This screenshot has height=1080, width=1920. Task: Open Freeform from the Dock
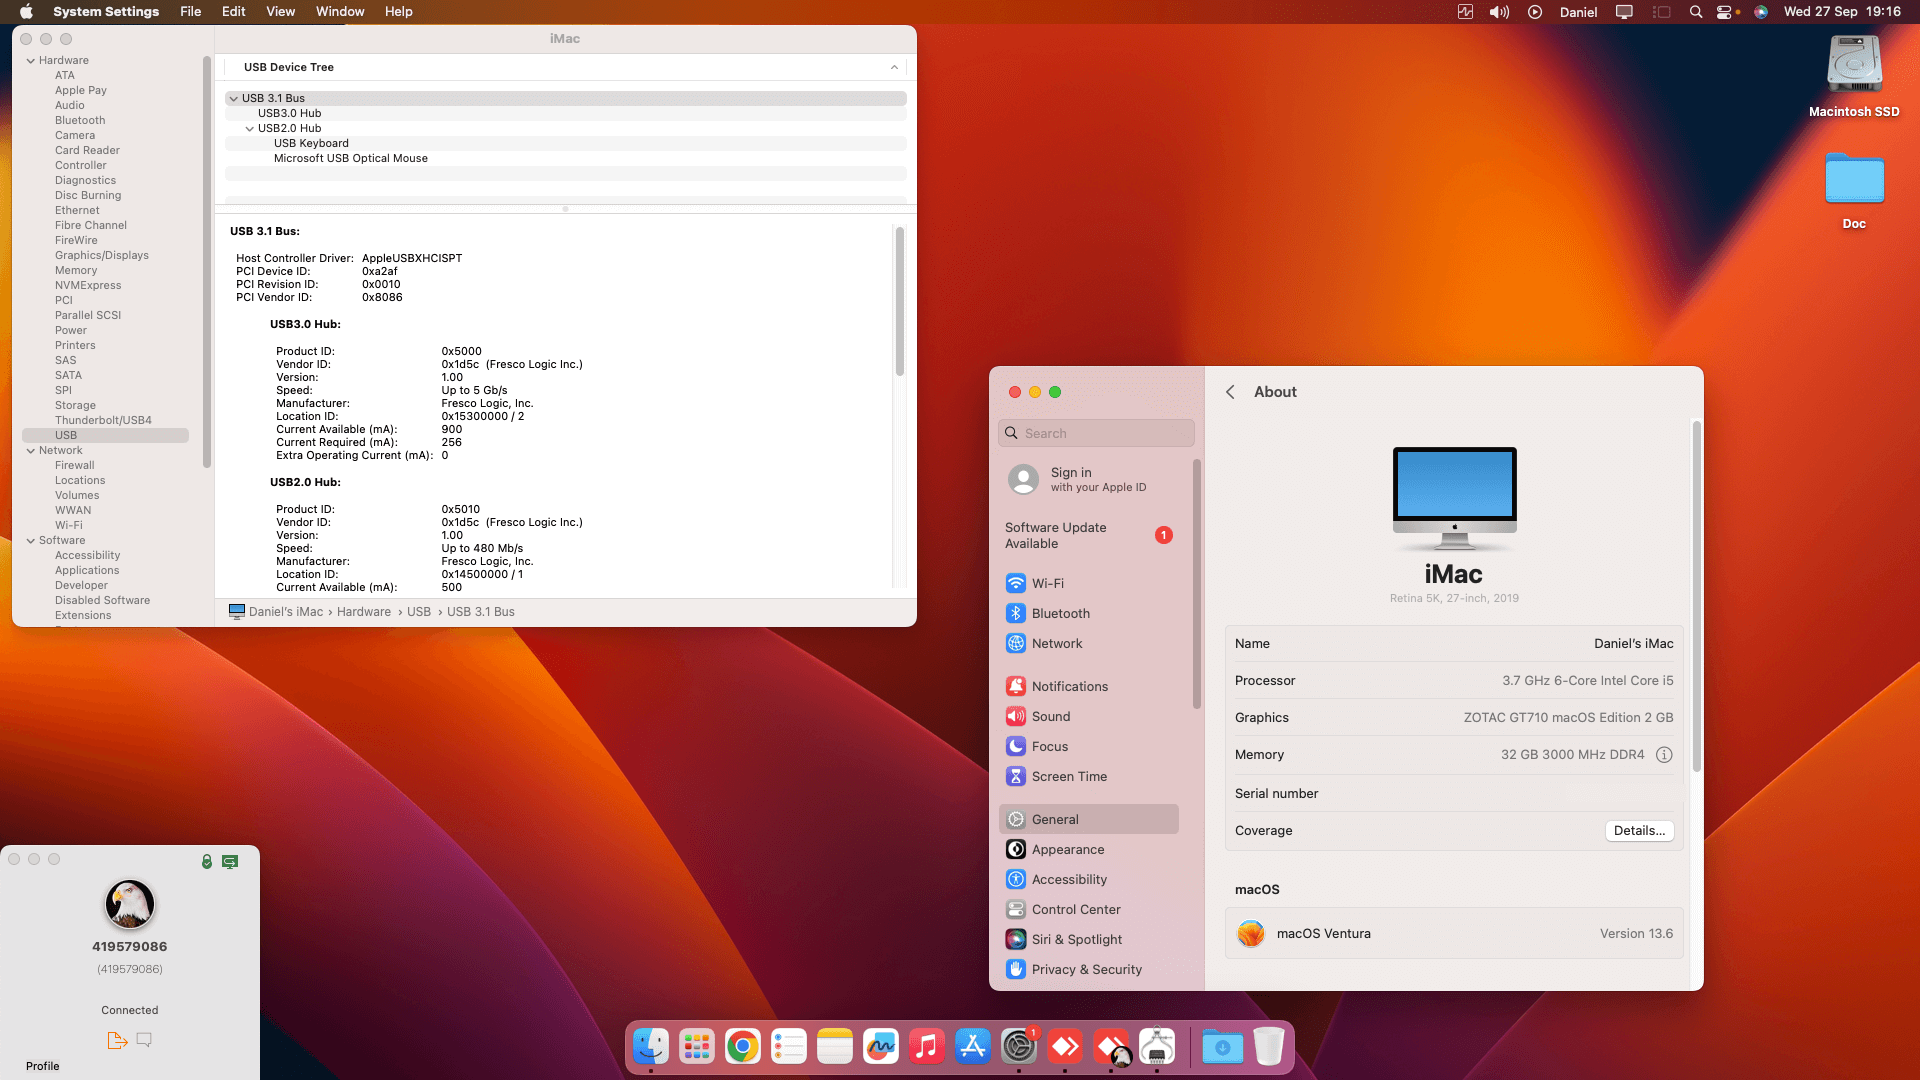pos(880,1047)
